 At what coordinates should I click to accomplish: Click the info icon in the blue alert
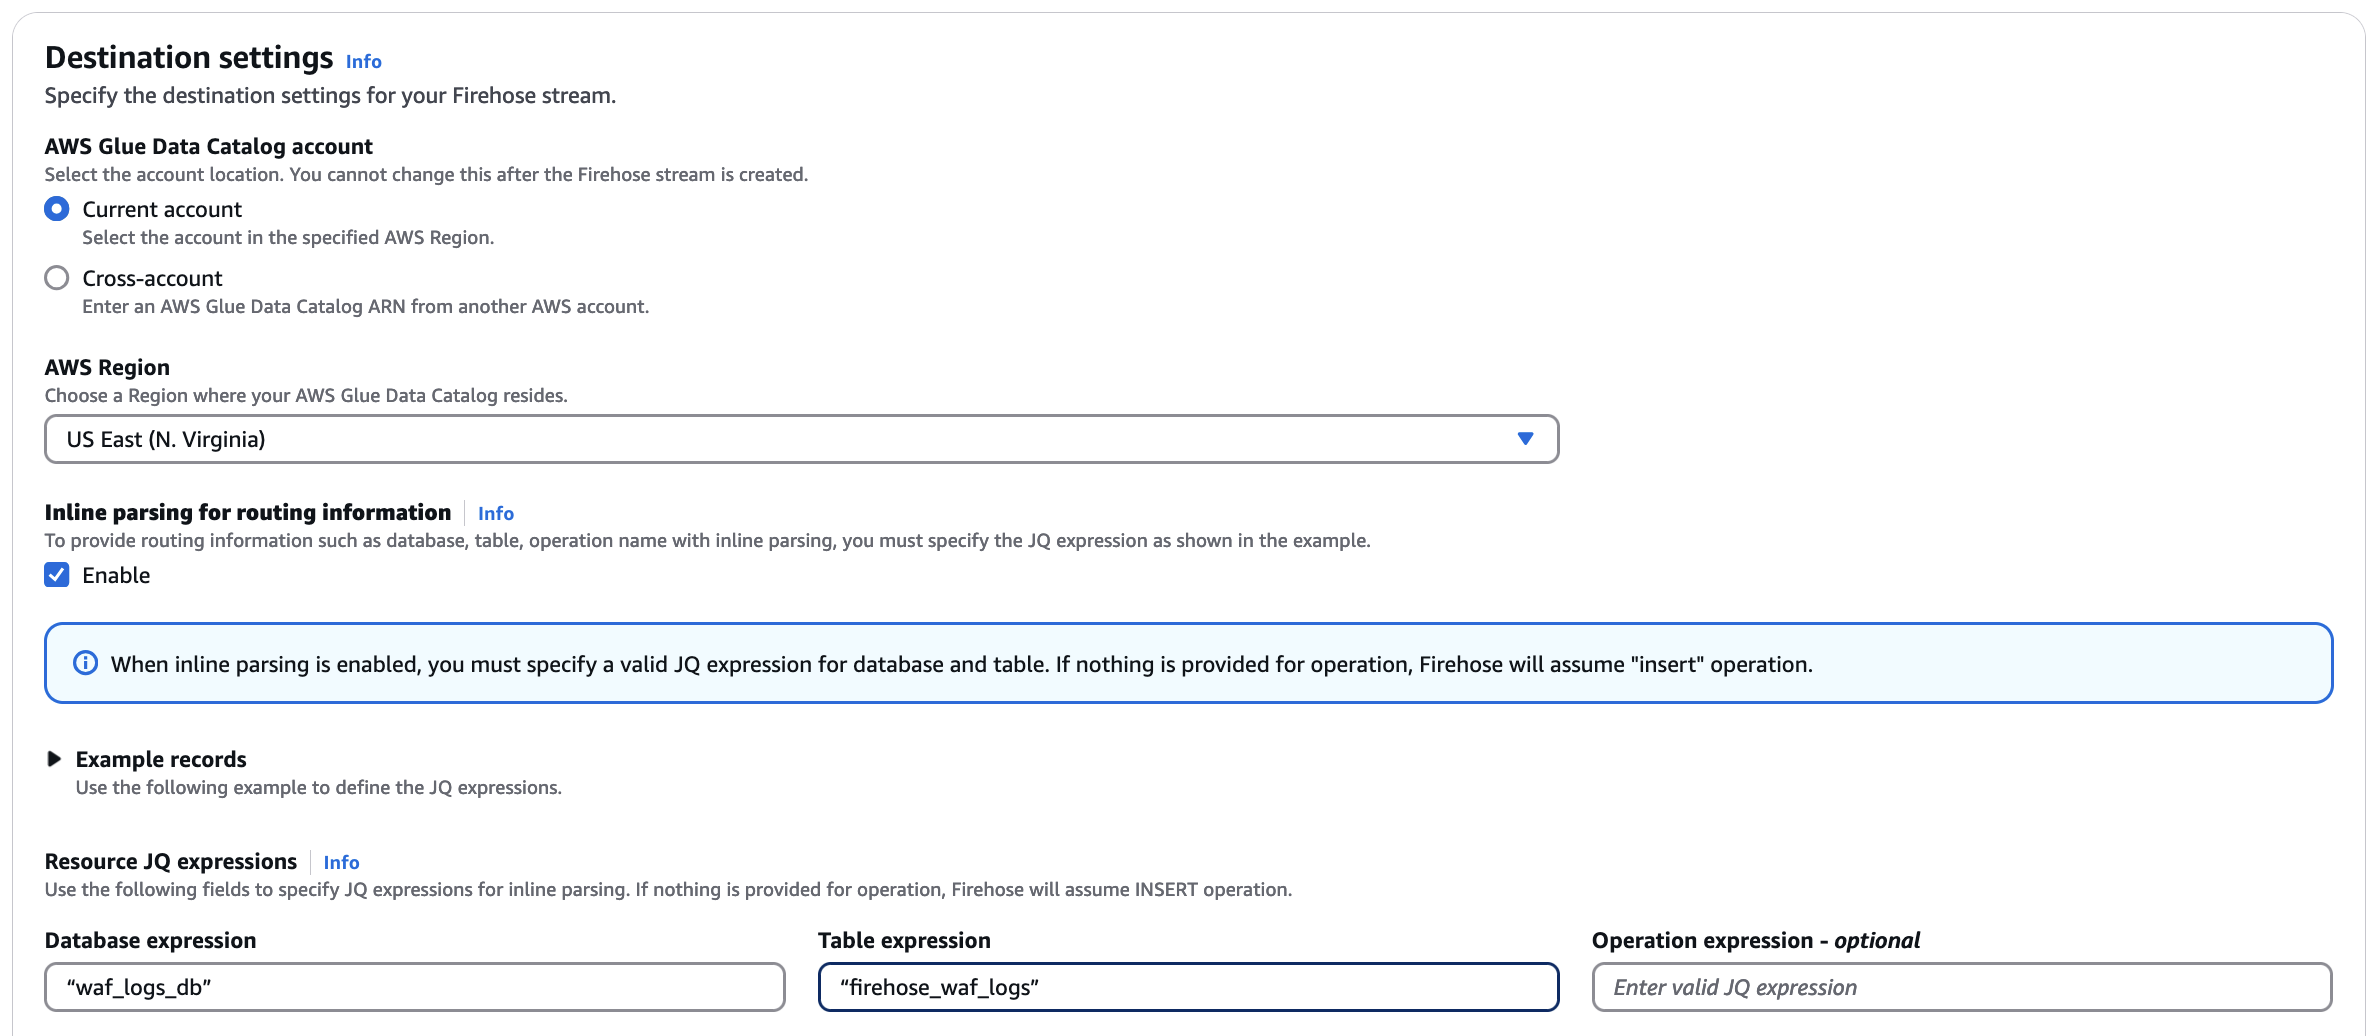pyautogui.click(x=86, y=664)
